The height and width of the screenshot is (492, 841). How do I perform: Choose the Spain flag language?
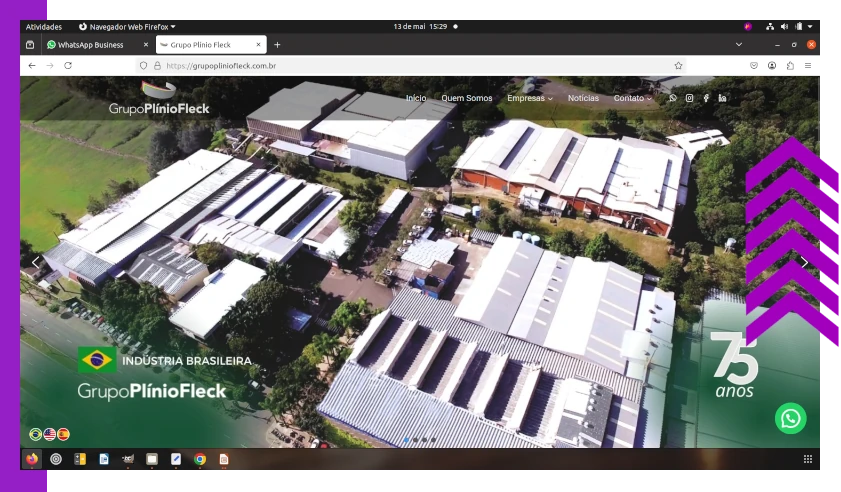click(x=63, y=434)
